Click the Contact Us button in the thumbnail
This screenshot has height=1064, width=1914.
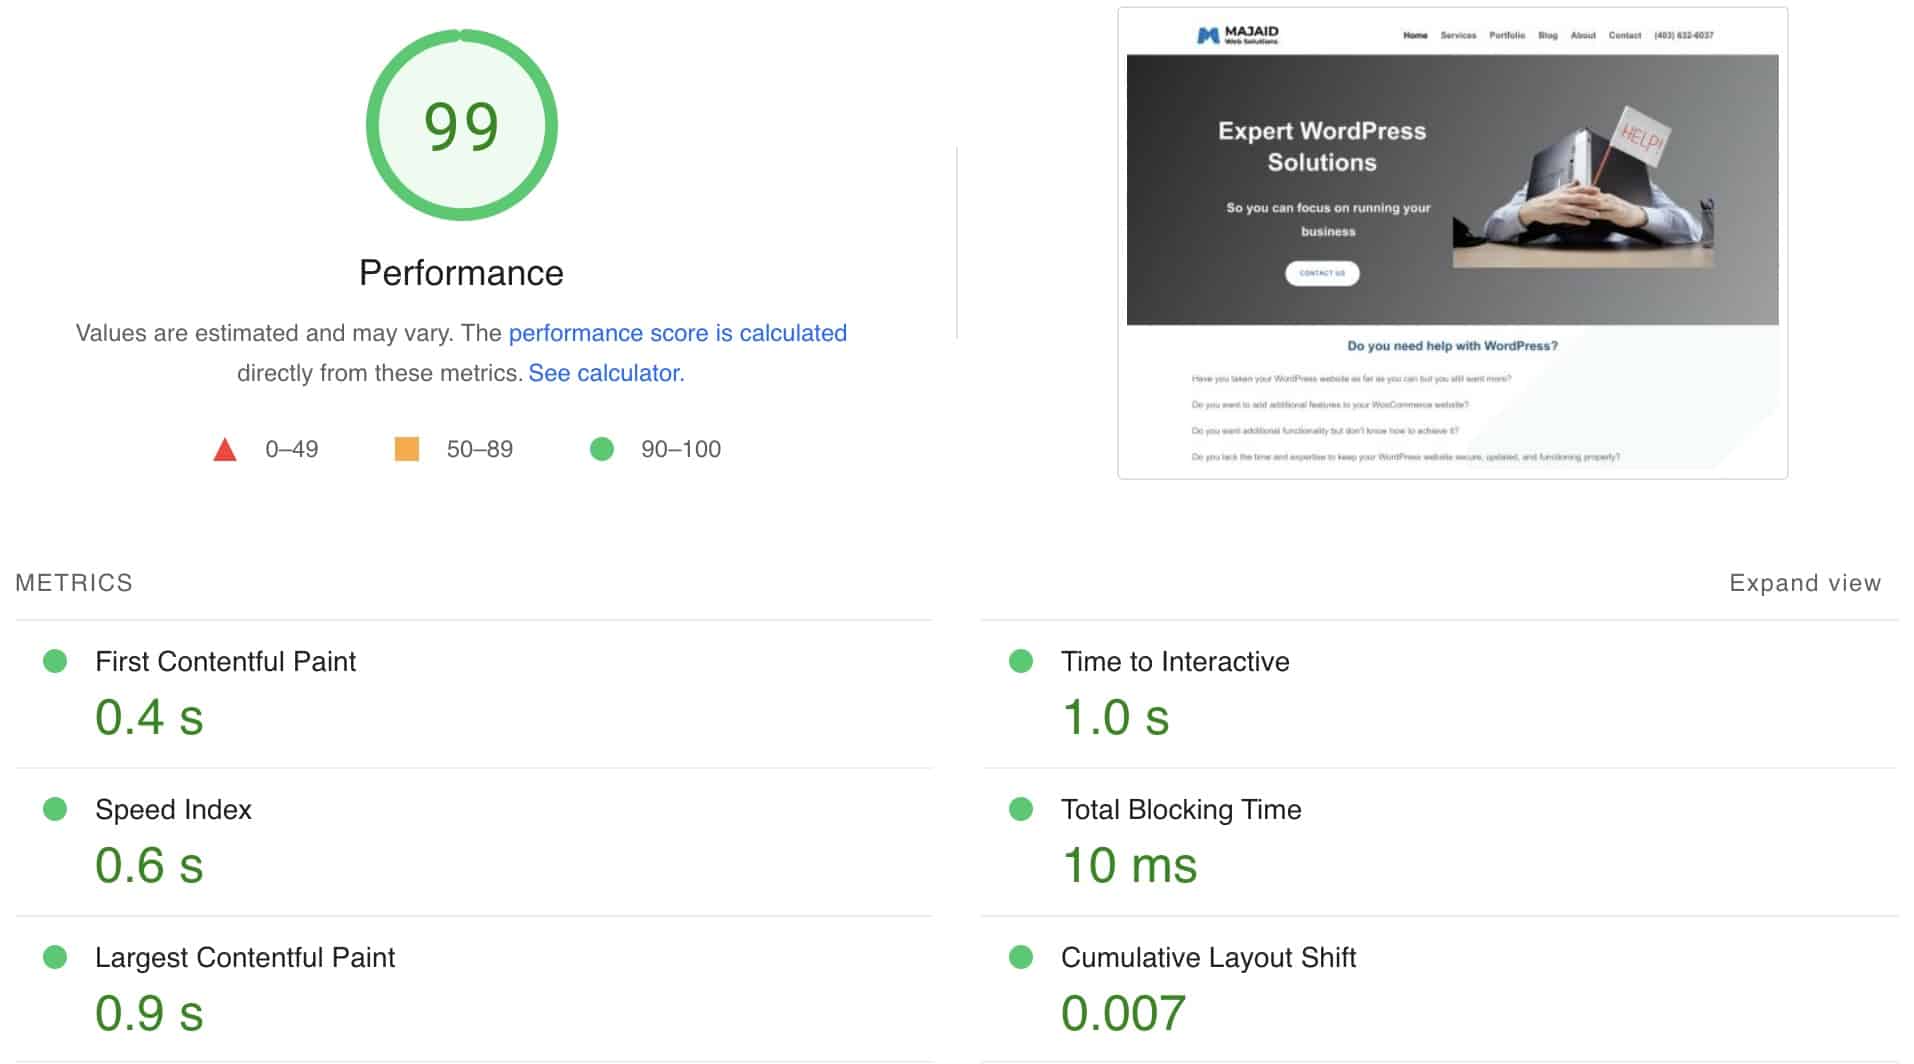[x=1322, y=273]
